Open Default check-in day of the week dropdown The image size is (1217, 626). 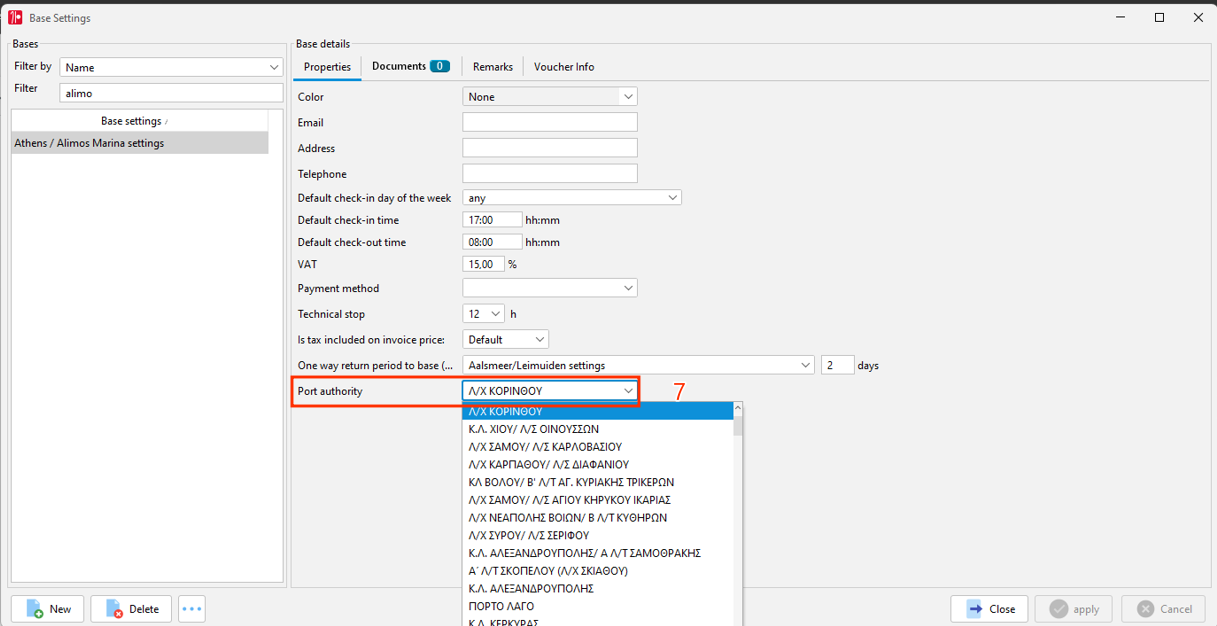[572, 198]
